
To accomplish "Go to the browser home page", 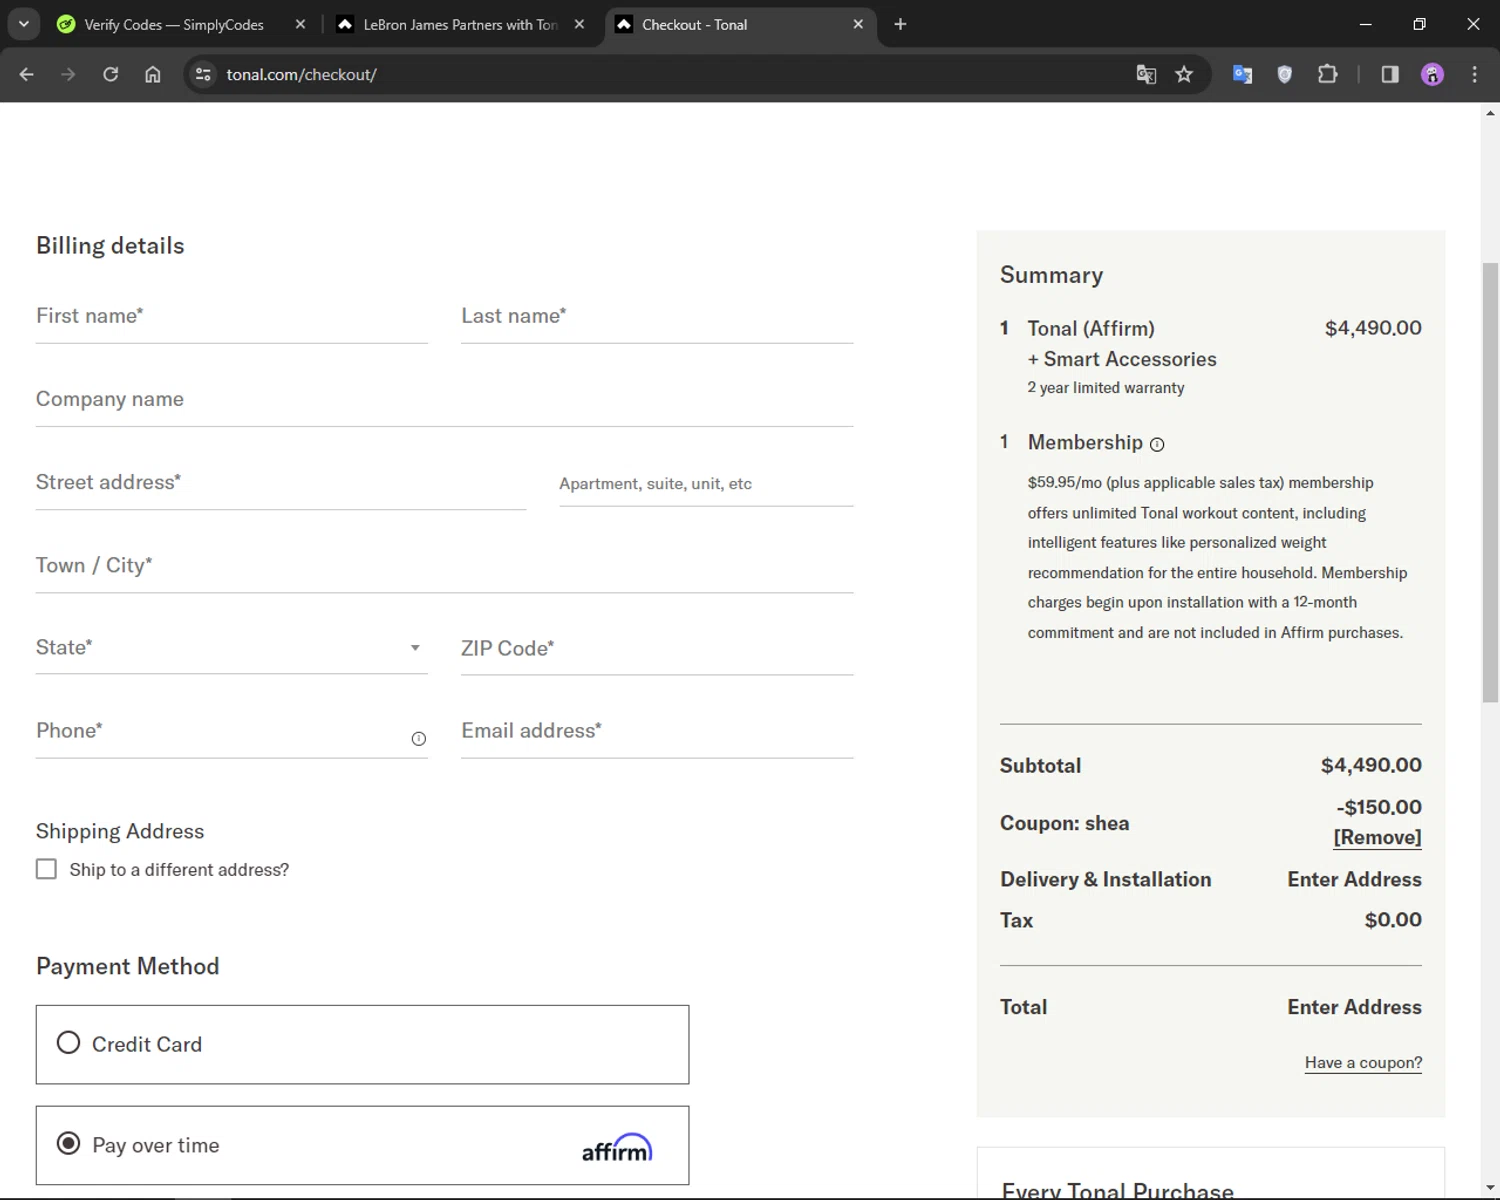I will [x=153, y=74].
